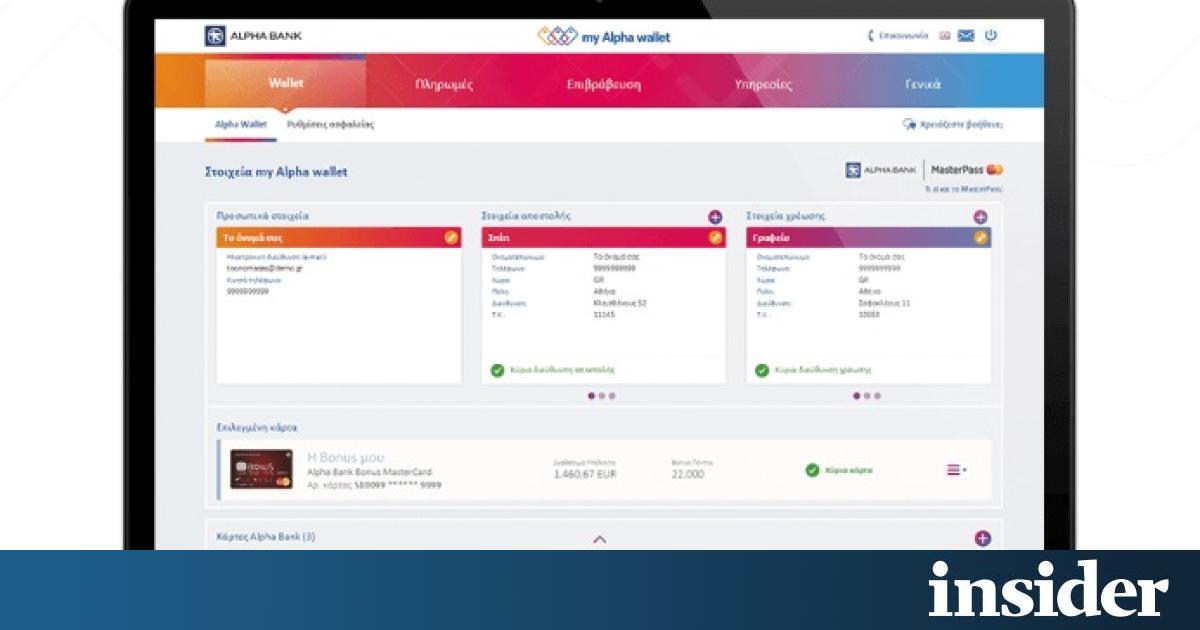
Task: Click the 'Κάρτες Alpha Bank (3)' section label
Action: (266, 537)
